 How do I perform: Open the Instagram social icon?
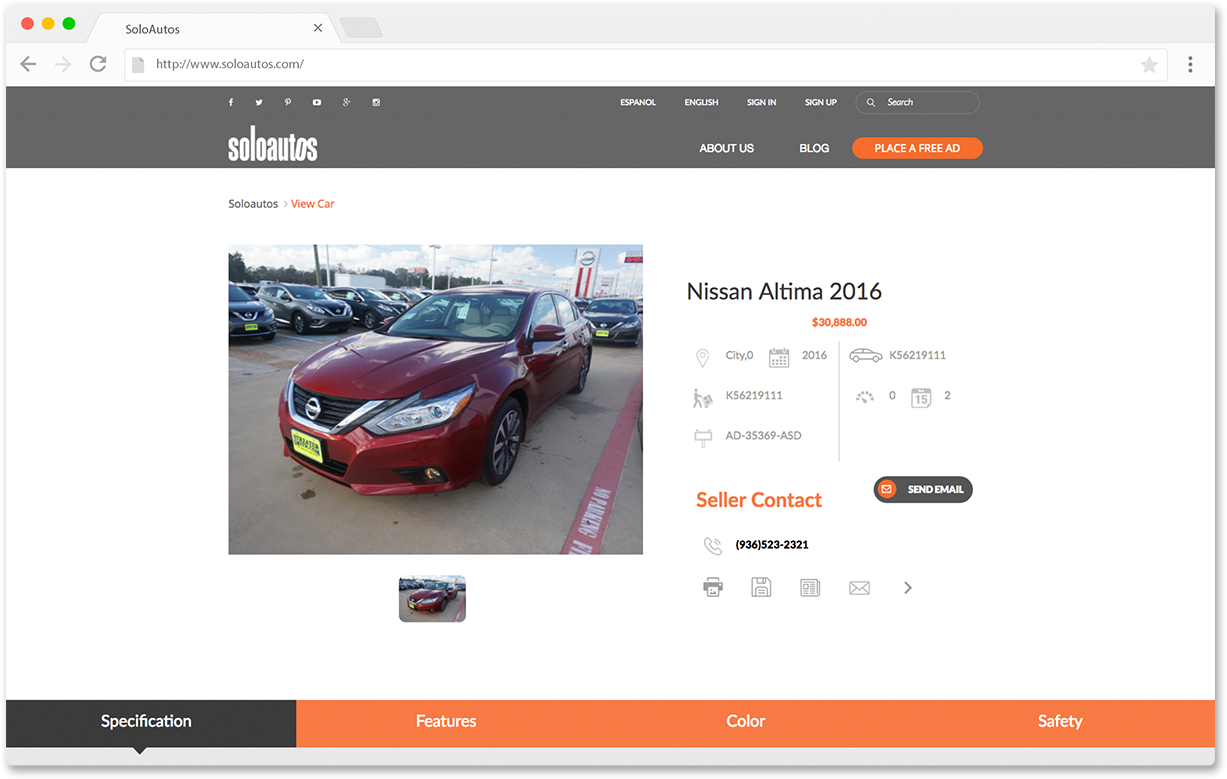pos(376,102)
